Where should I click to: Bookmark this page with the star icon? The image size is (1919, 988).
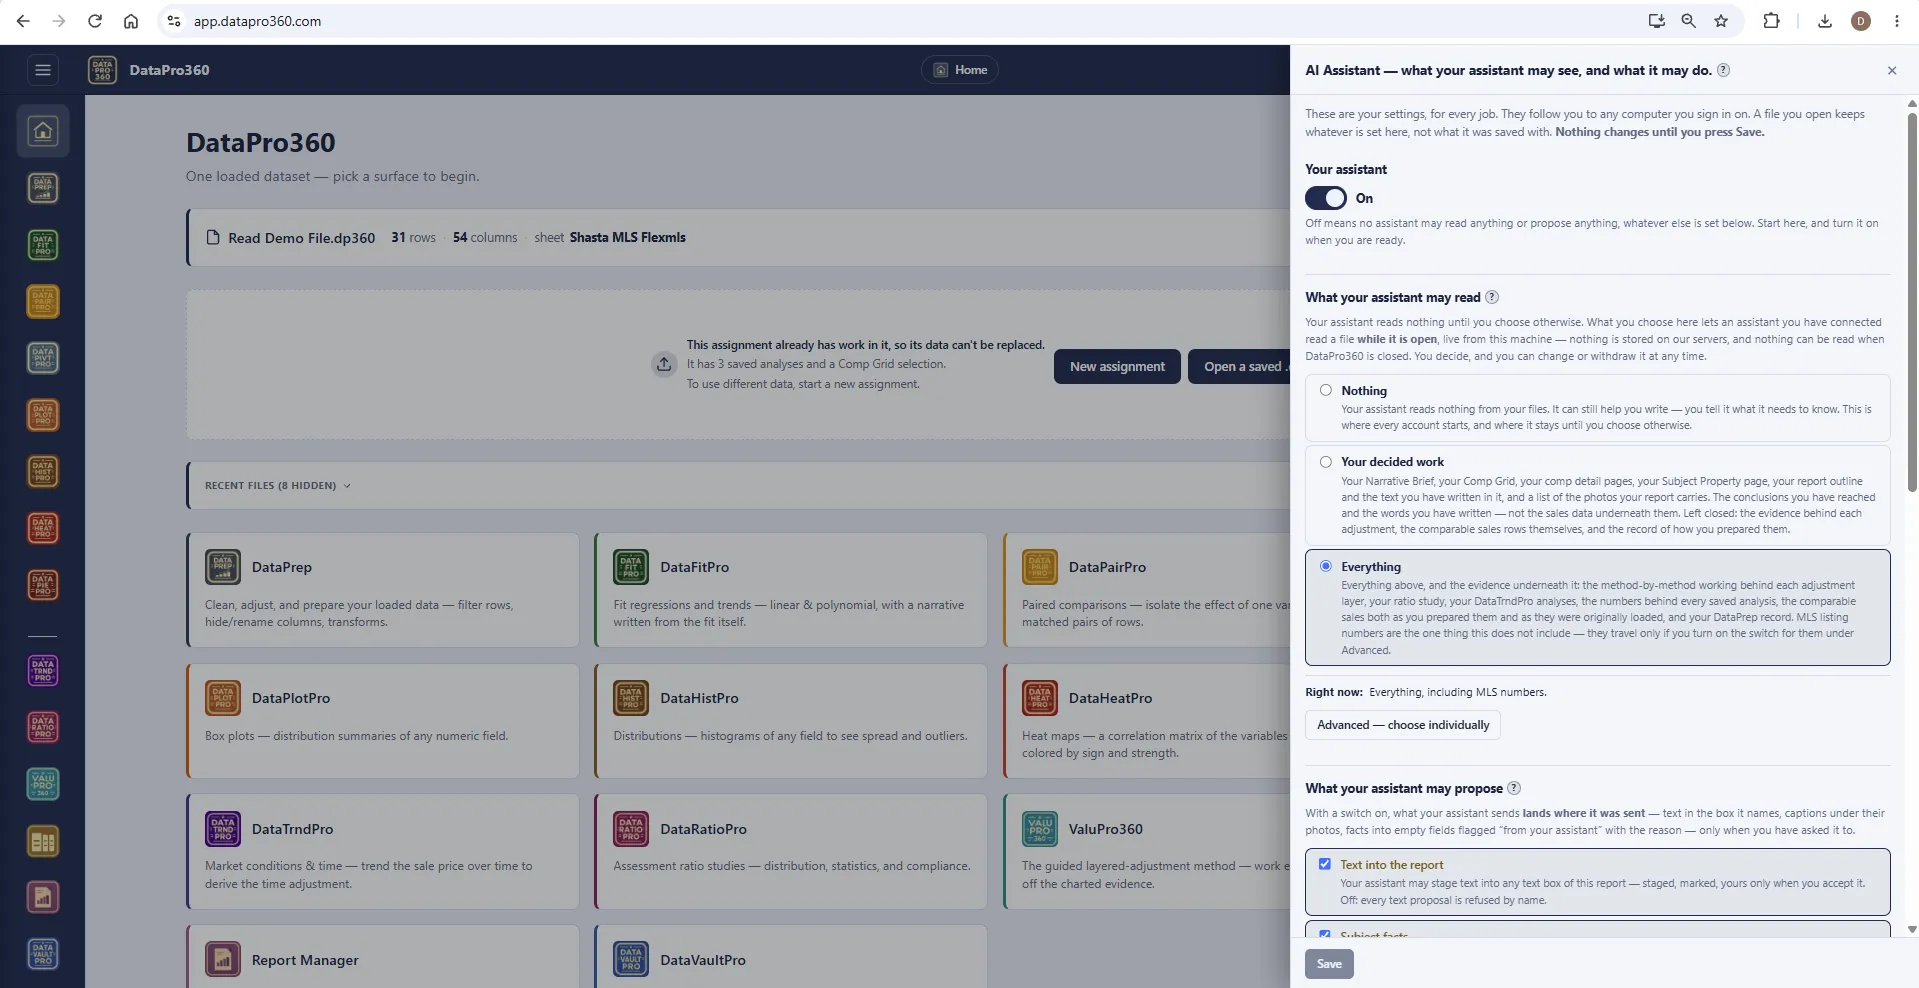[x=1721, y=21]
